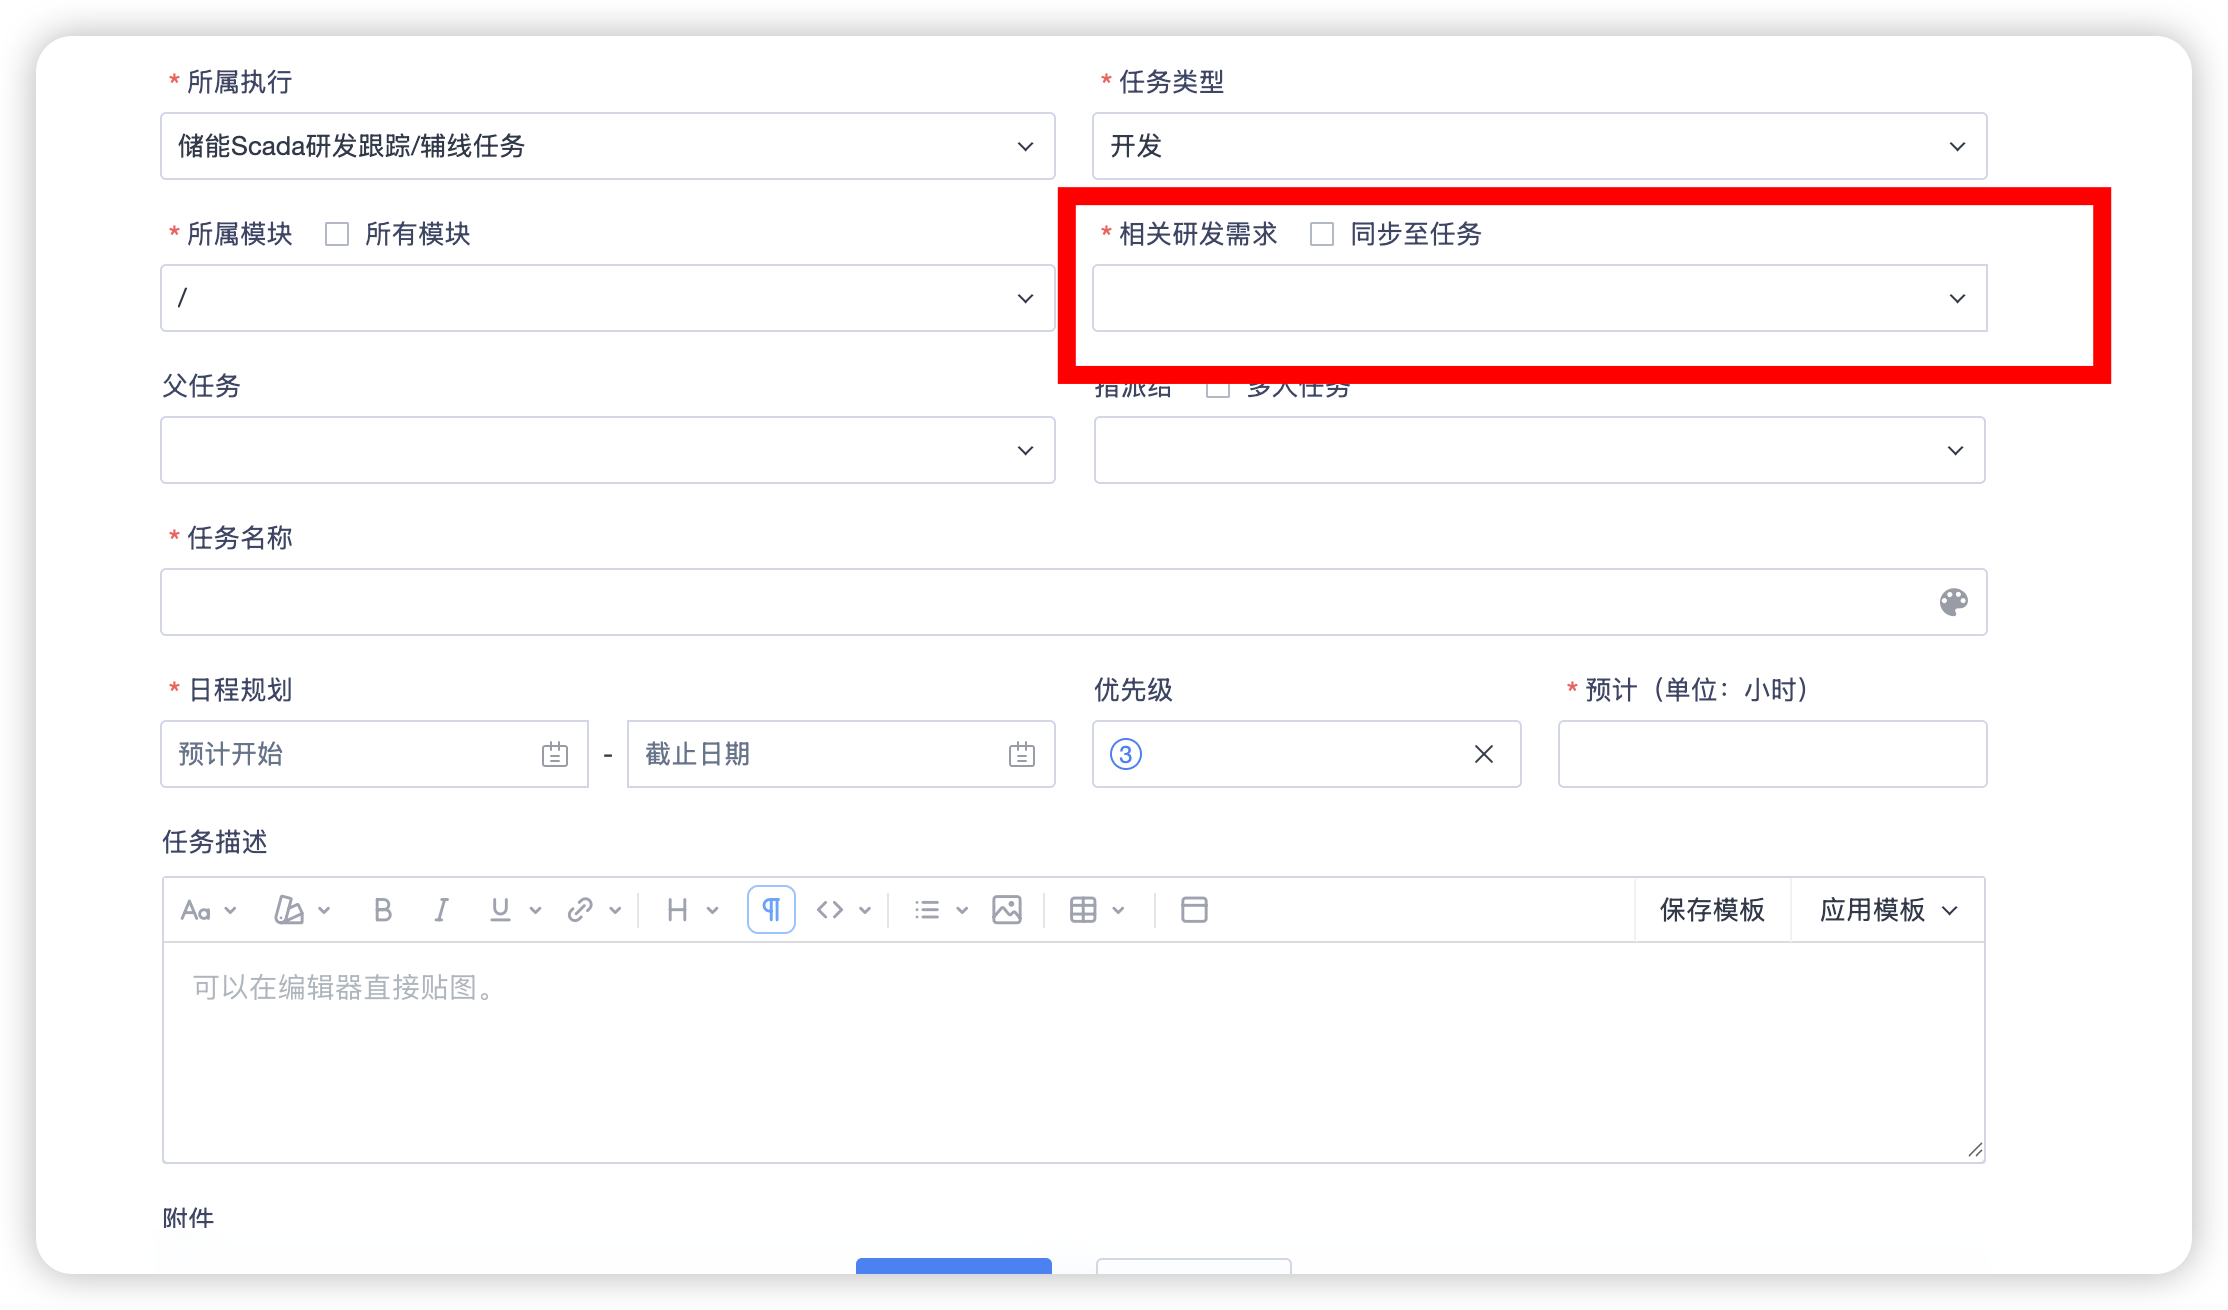Viewport: 2228px width, 1310px height.
Task: Click the fullscreen editor icon
Action: tap(1194, 910)
